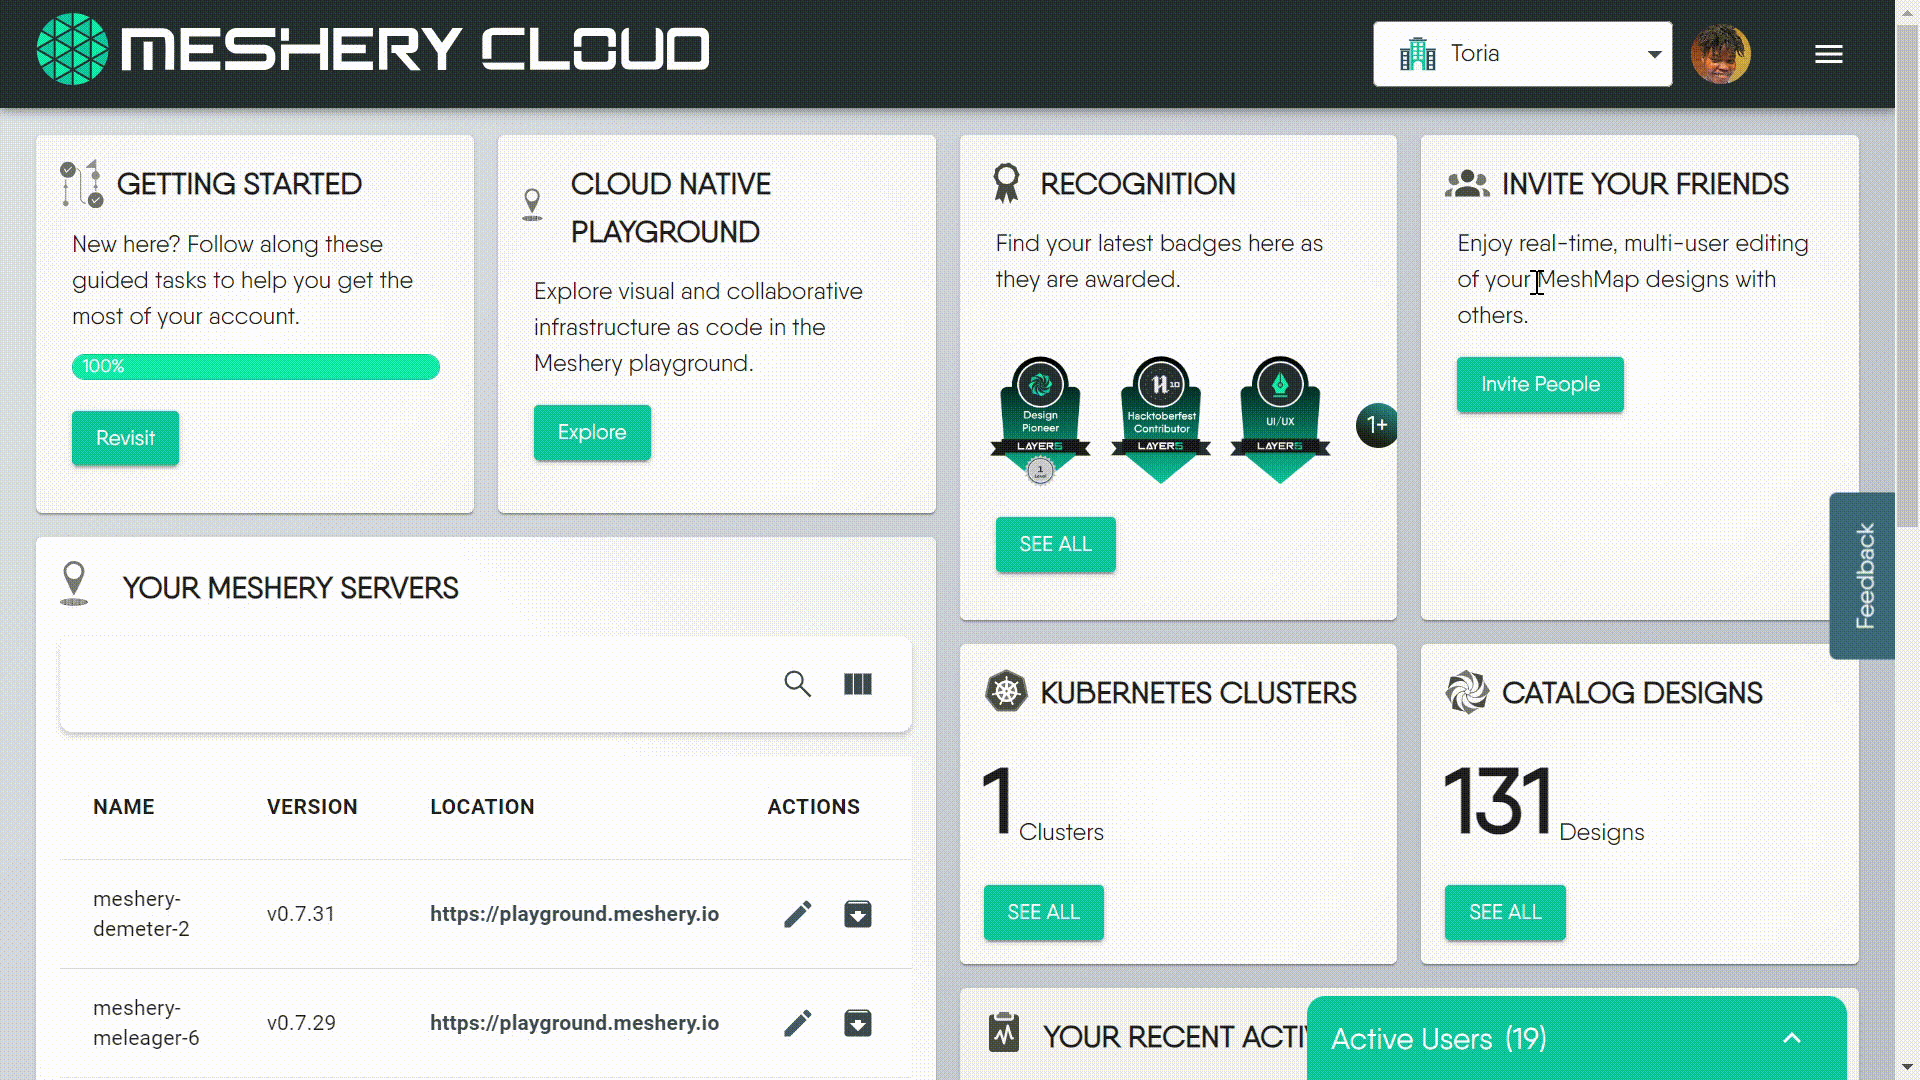Click the Catalog Designs spiral icon
The width and height of the screenshot is (1920, 1080).
click(x=1466, y=692)
